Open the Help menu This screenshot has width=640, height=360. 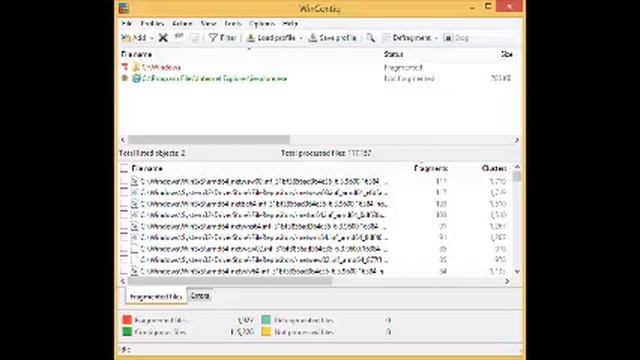click(290, 24)
